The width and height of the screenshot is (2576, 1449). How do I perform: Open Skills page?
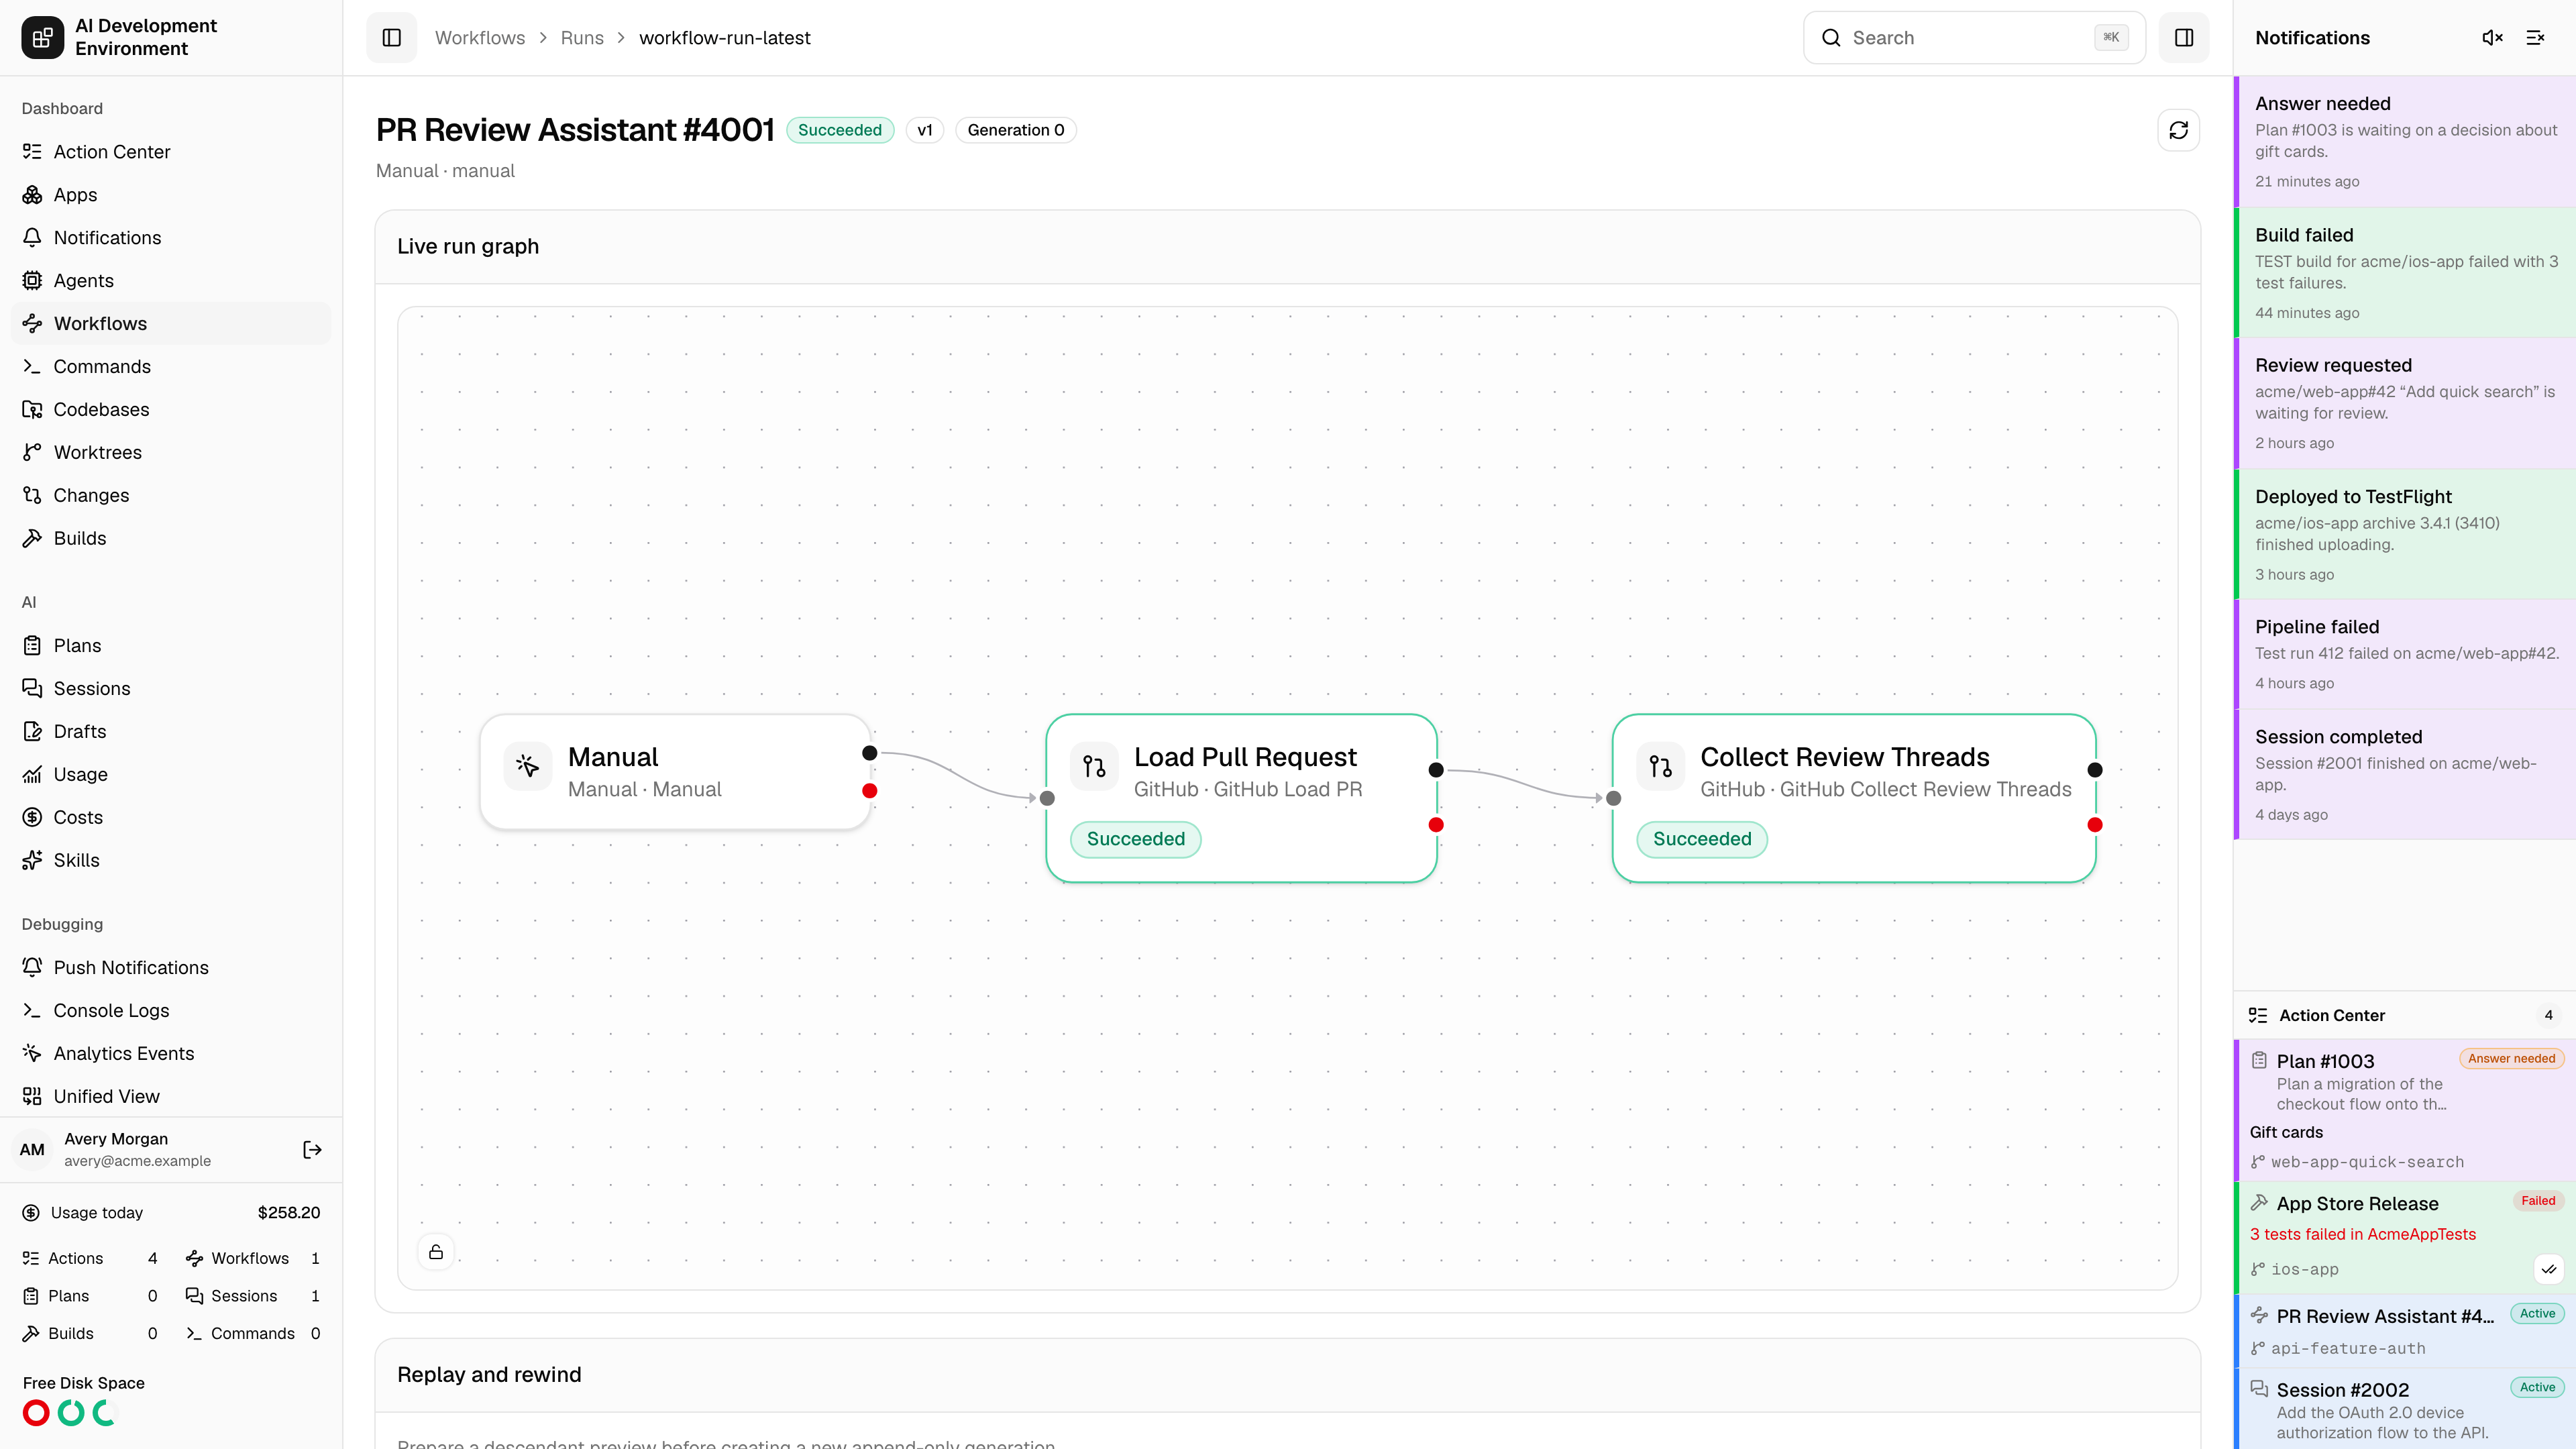(171, 861)
